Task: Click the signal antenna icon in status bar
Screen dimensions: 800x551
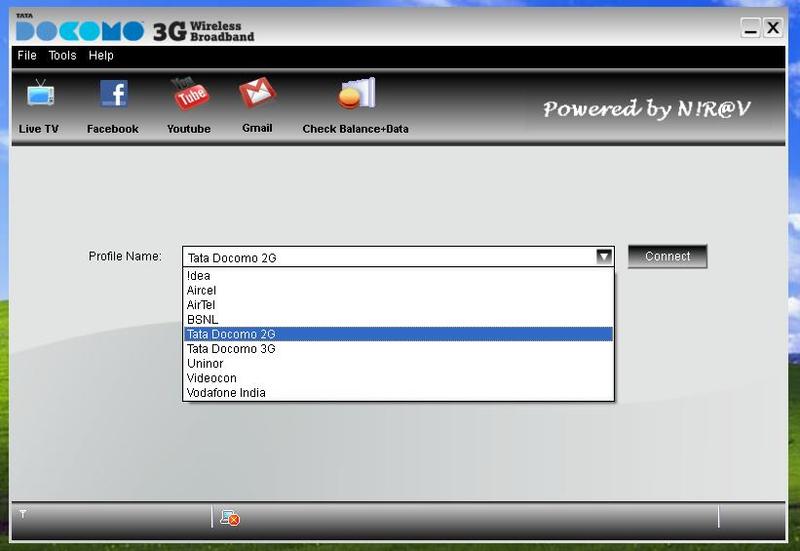Action: point(23,514)
